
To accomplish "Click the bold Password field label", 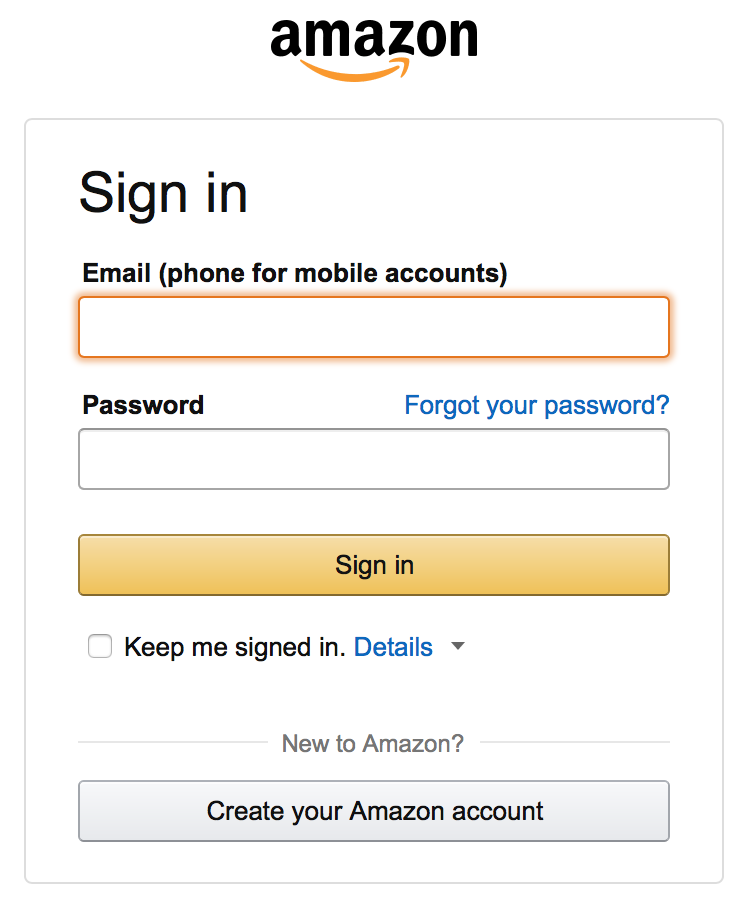I will [143, 405].
